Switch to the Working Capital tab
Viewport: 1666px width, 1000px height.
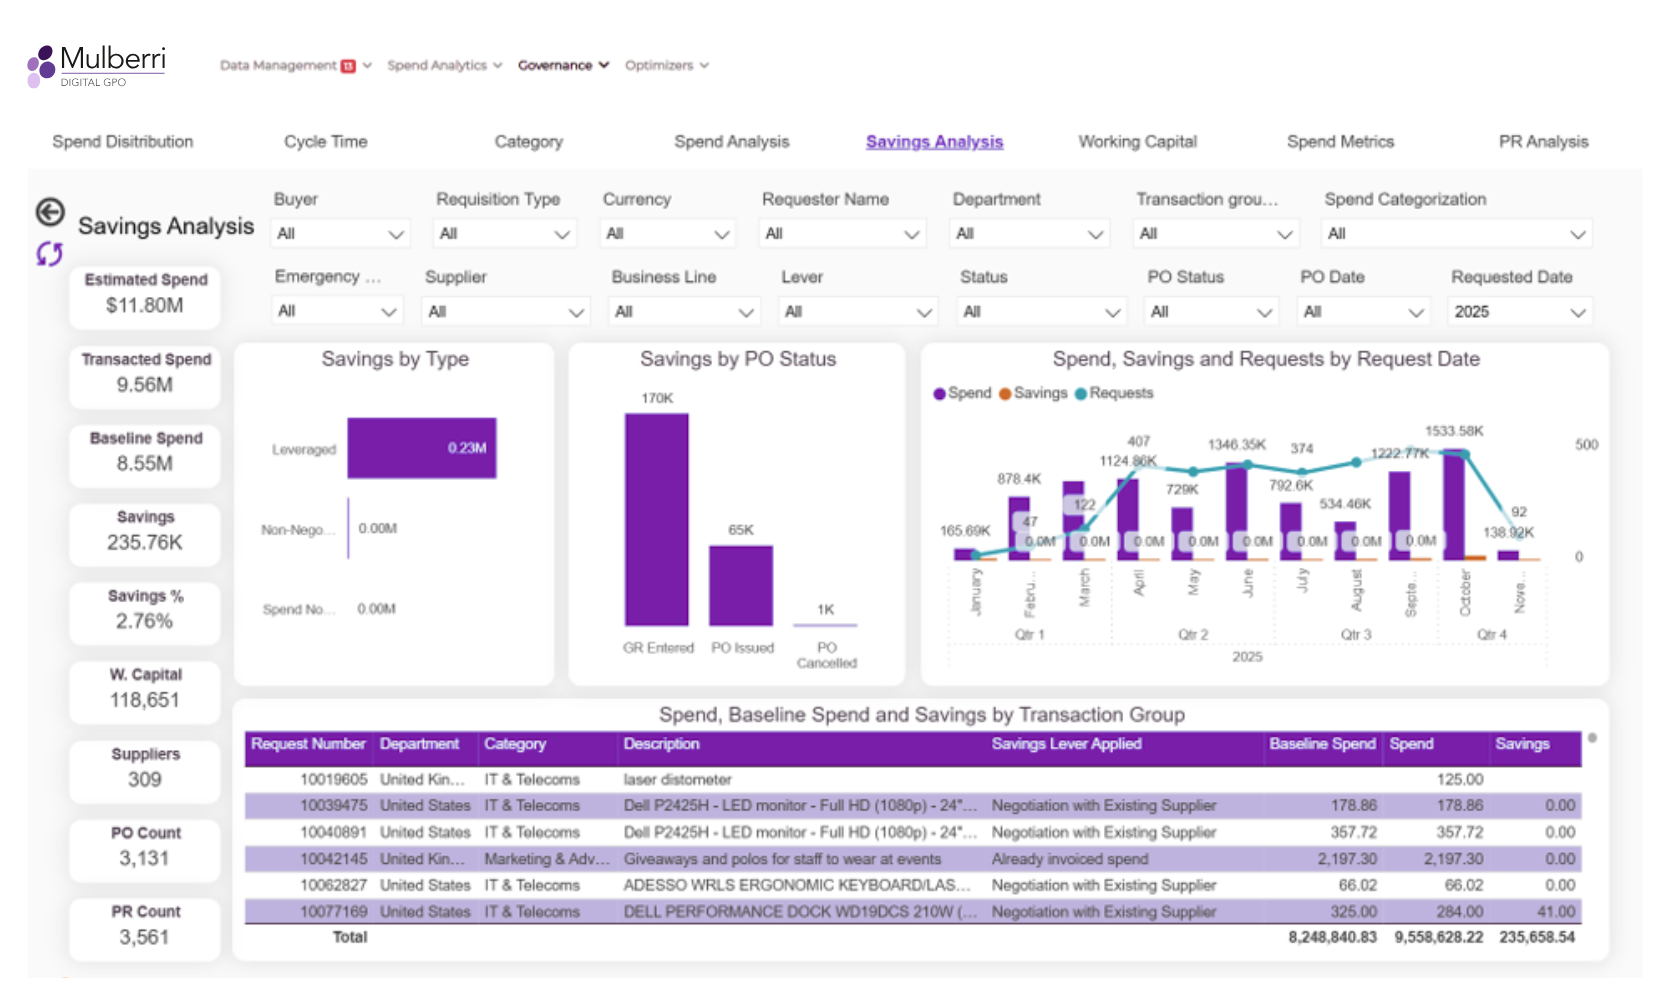click(x=1137, y=141)
